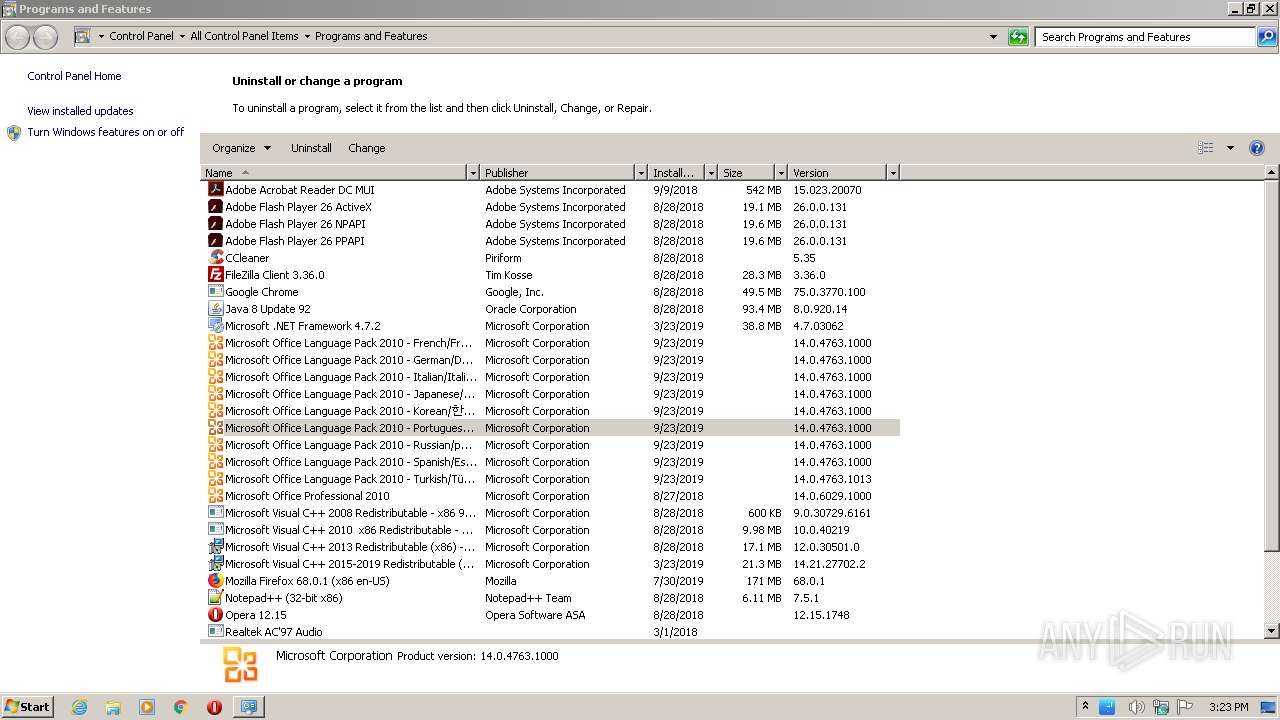Image resolution: width=1280 pixels, height=720 pixels.
Task: Open the Version column filter dropdown
Action: (x=893, y=173)
